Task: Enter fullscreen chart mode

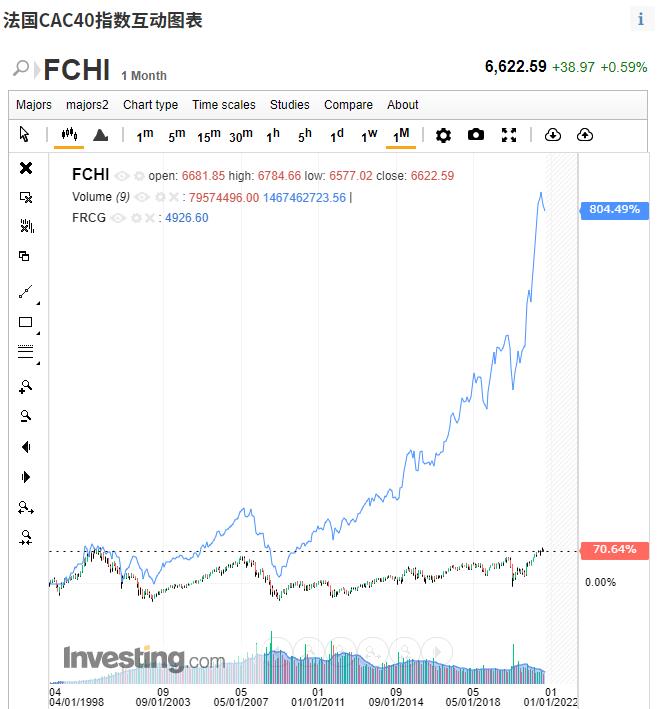Action: (x=508, y=135)
